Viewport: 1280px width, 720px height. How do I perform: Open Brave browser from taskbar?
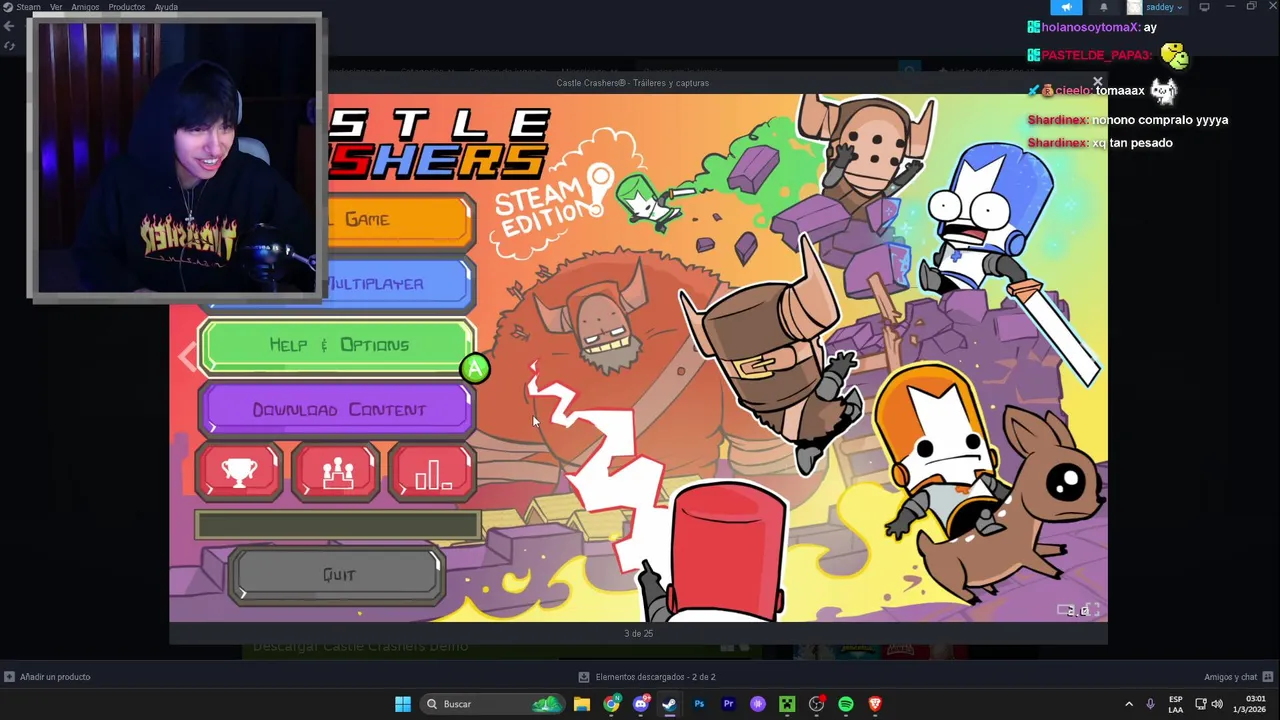point(875,704)
